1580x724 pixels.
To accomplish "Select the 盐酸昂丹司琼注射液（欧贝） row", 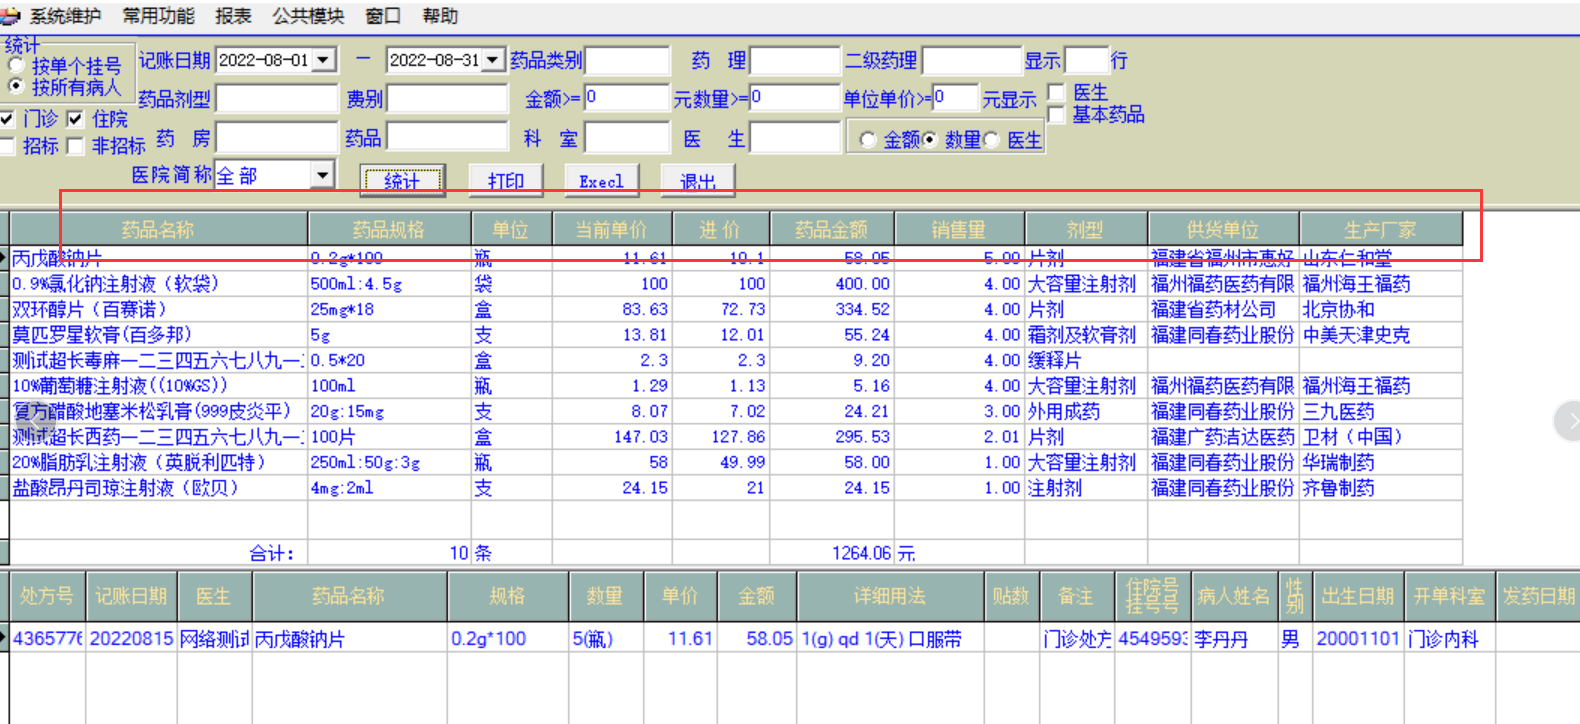I will click(736, 488).
